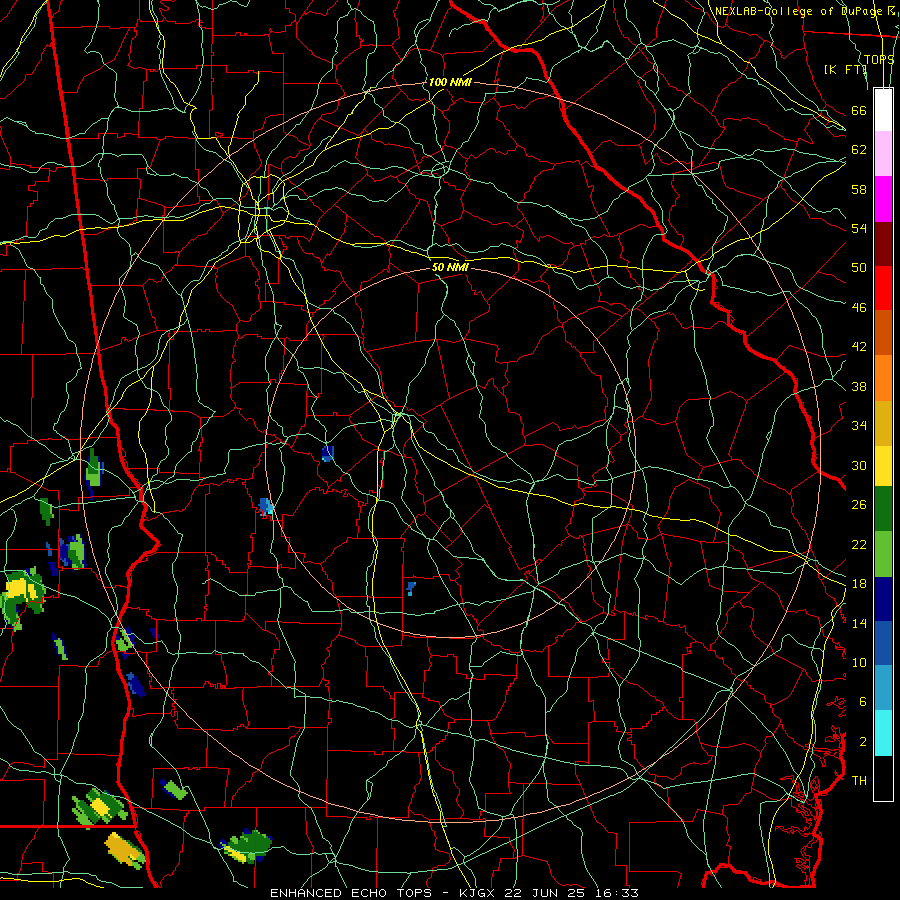900x900 pixels.
Task: Click the black TH legend swatch
Action: pyautogui.click(x=883, y=778)
